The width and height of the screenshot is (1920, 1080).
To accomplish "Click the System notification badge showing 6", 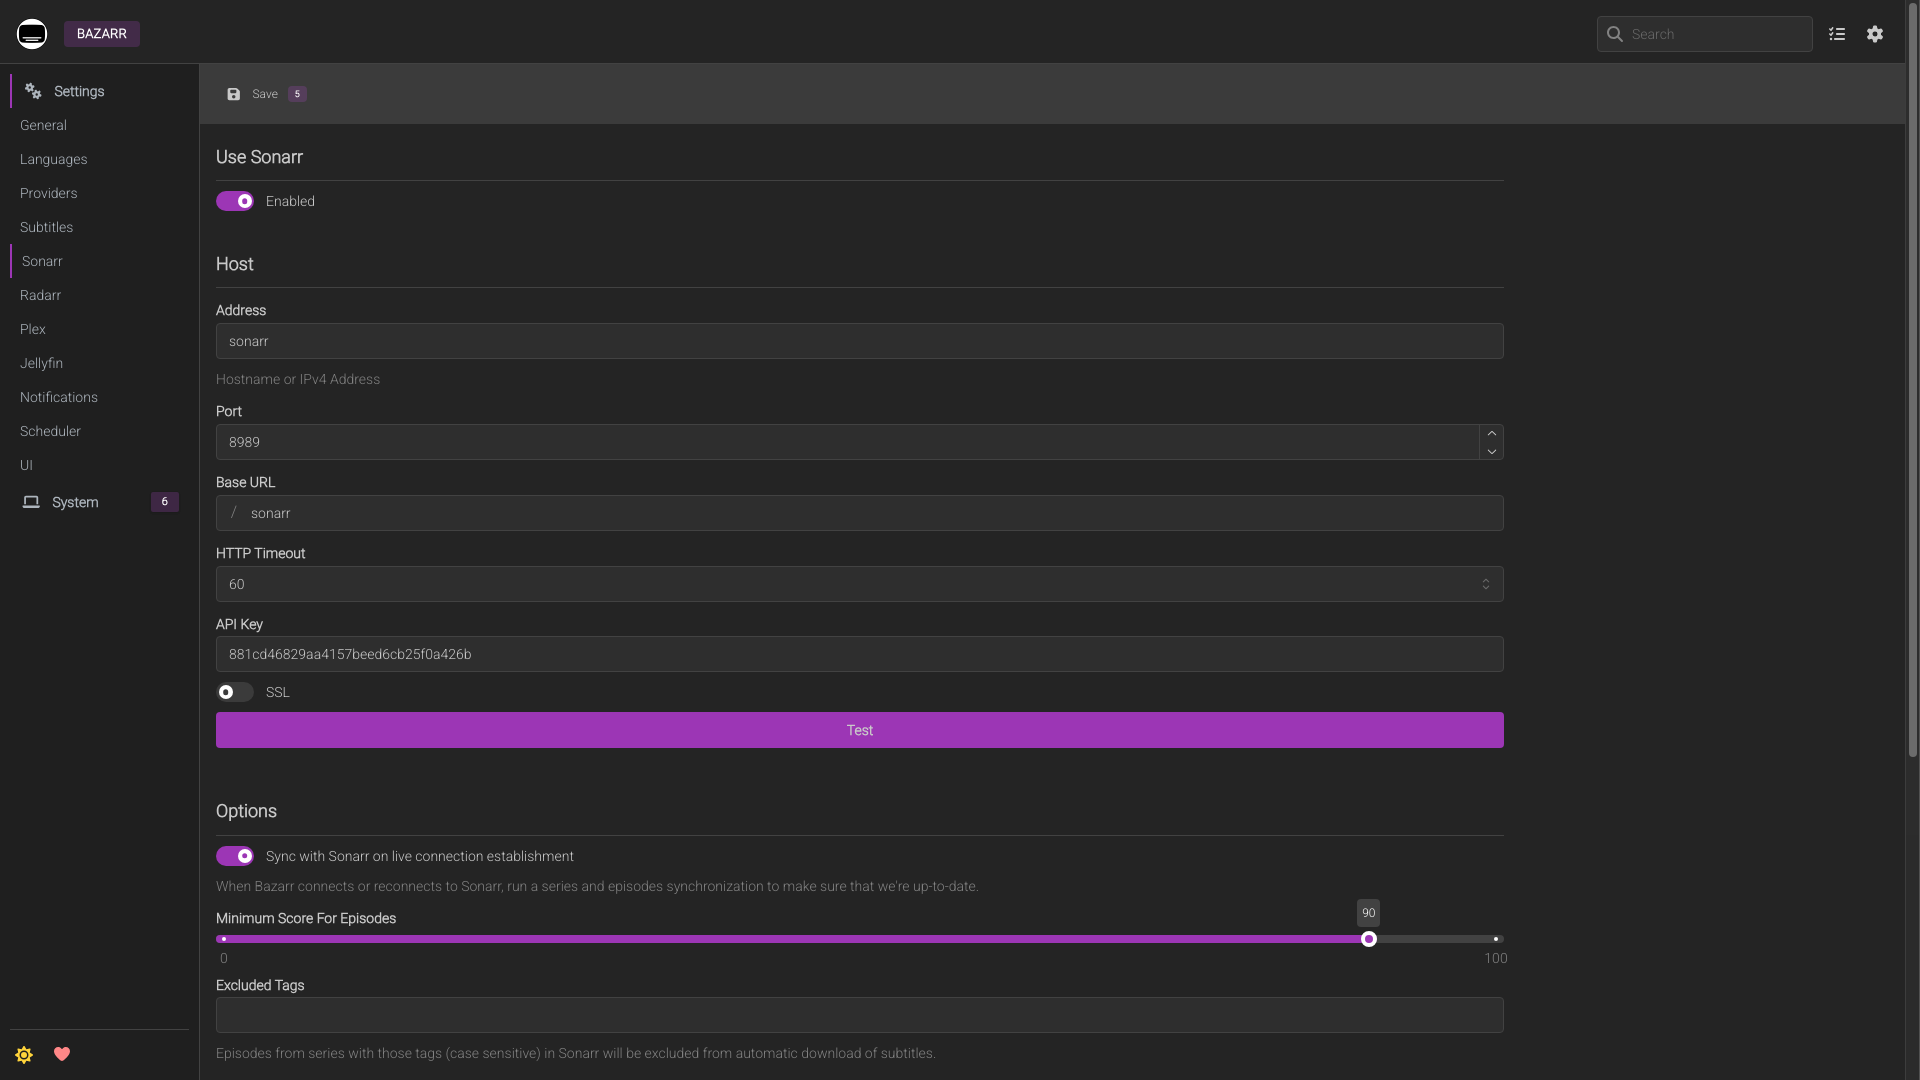I will [165, 502].
